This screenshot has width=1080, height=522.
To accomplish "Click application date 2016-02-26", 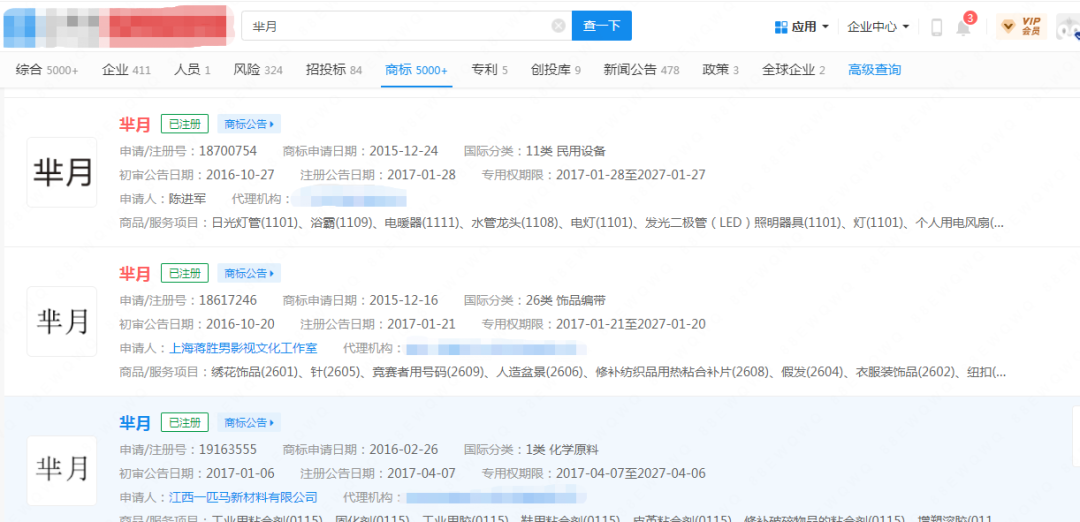I will [x=404, y=450].
